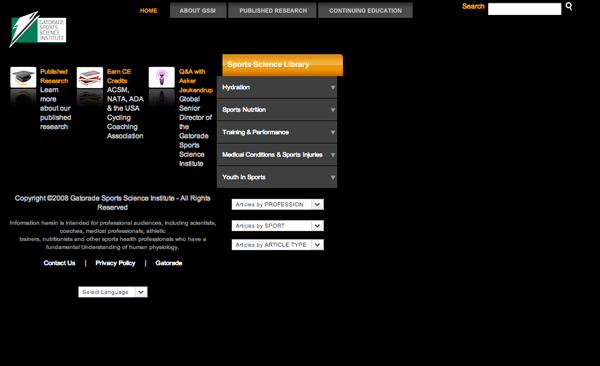Open the Earn CE Credits link
This screenshot has width=600, height=366.
(x=119, y=76)
